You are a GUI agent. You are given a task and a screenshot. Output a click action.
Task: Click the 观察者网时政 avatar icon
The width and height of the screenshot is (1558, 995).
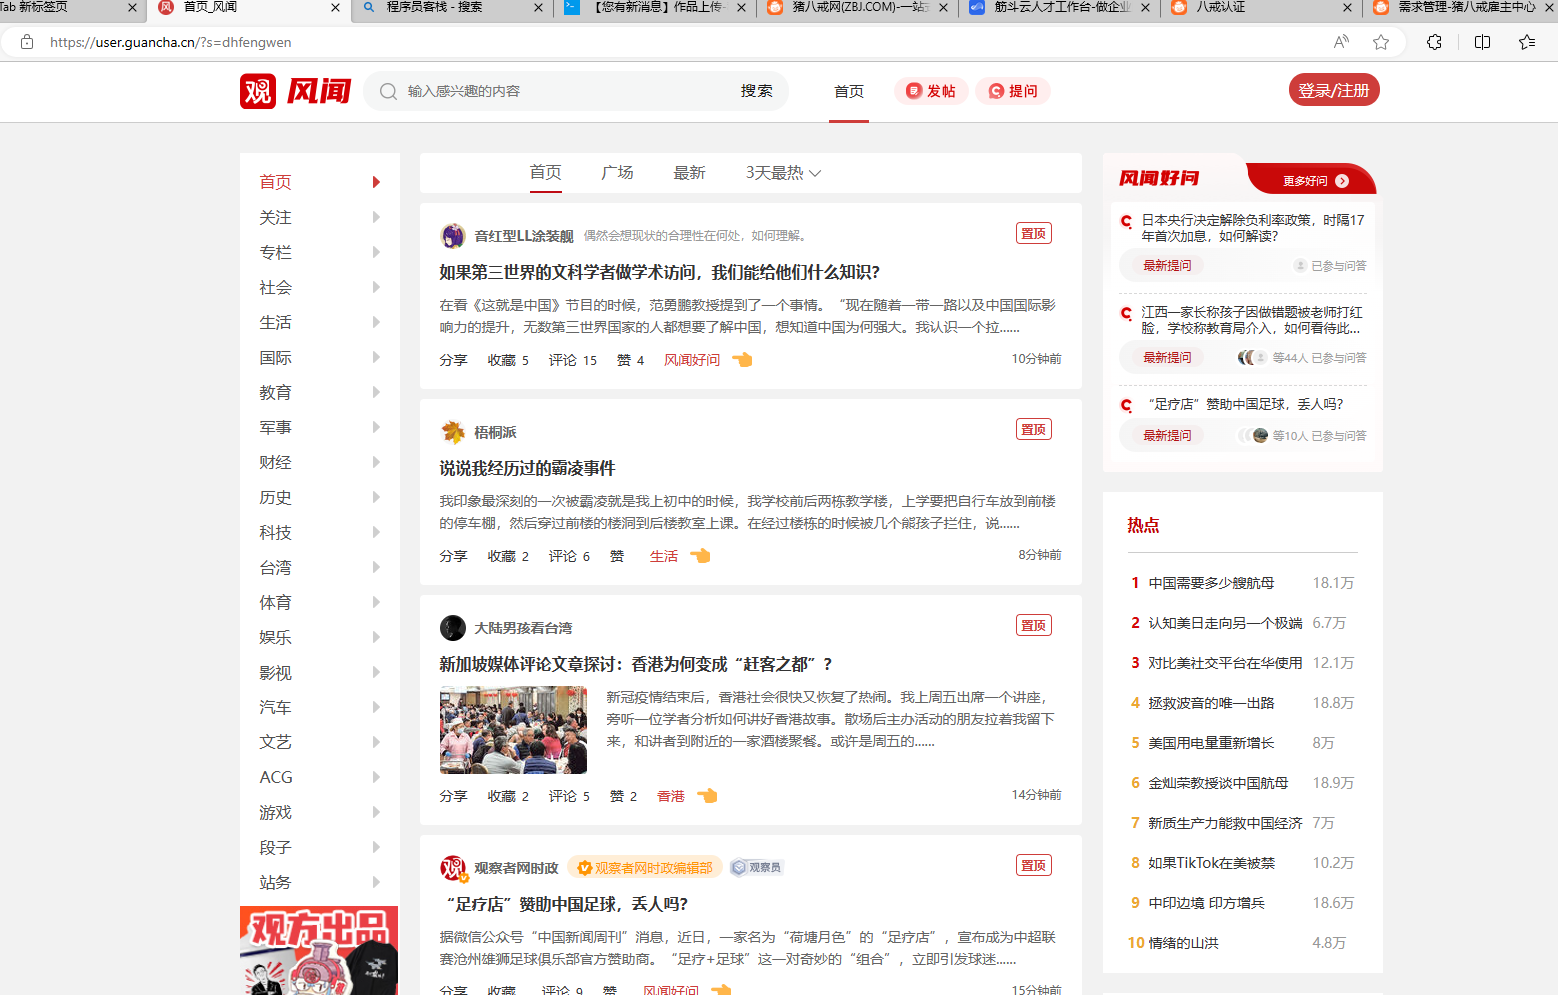(x=453, y=868)
